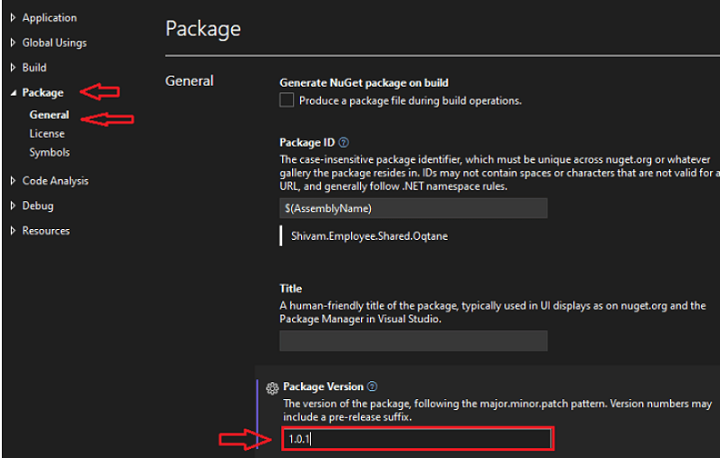Image resolution: width=720 pixels, height=458 pixels.
Task: Click the Package ID input field
Action: coord(413,208)
